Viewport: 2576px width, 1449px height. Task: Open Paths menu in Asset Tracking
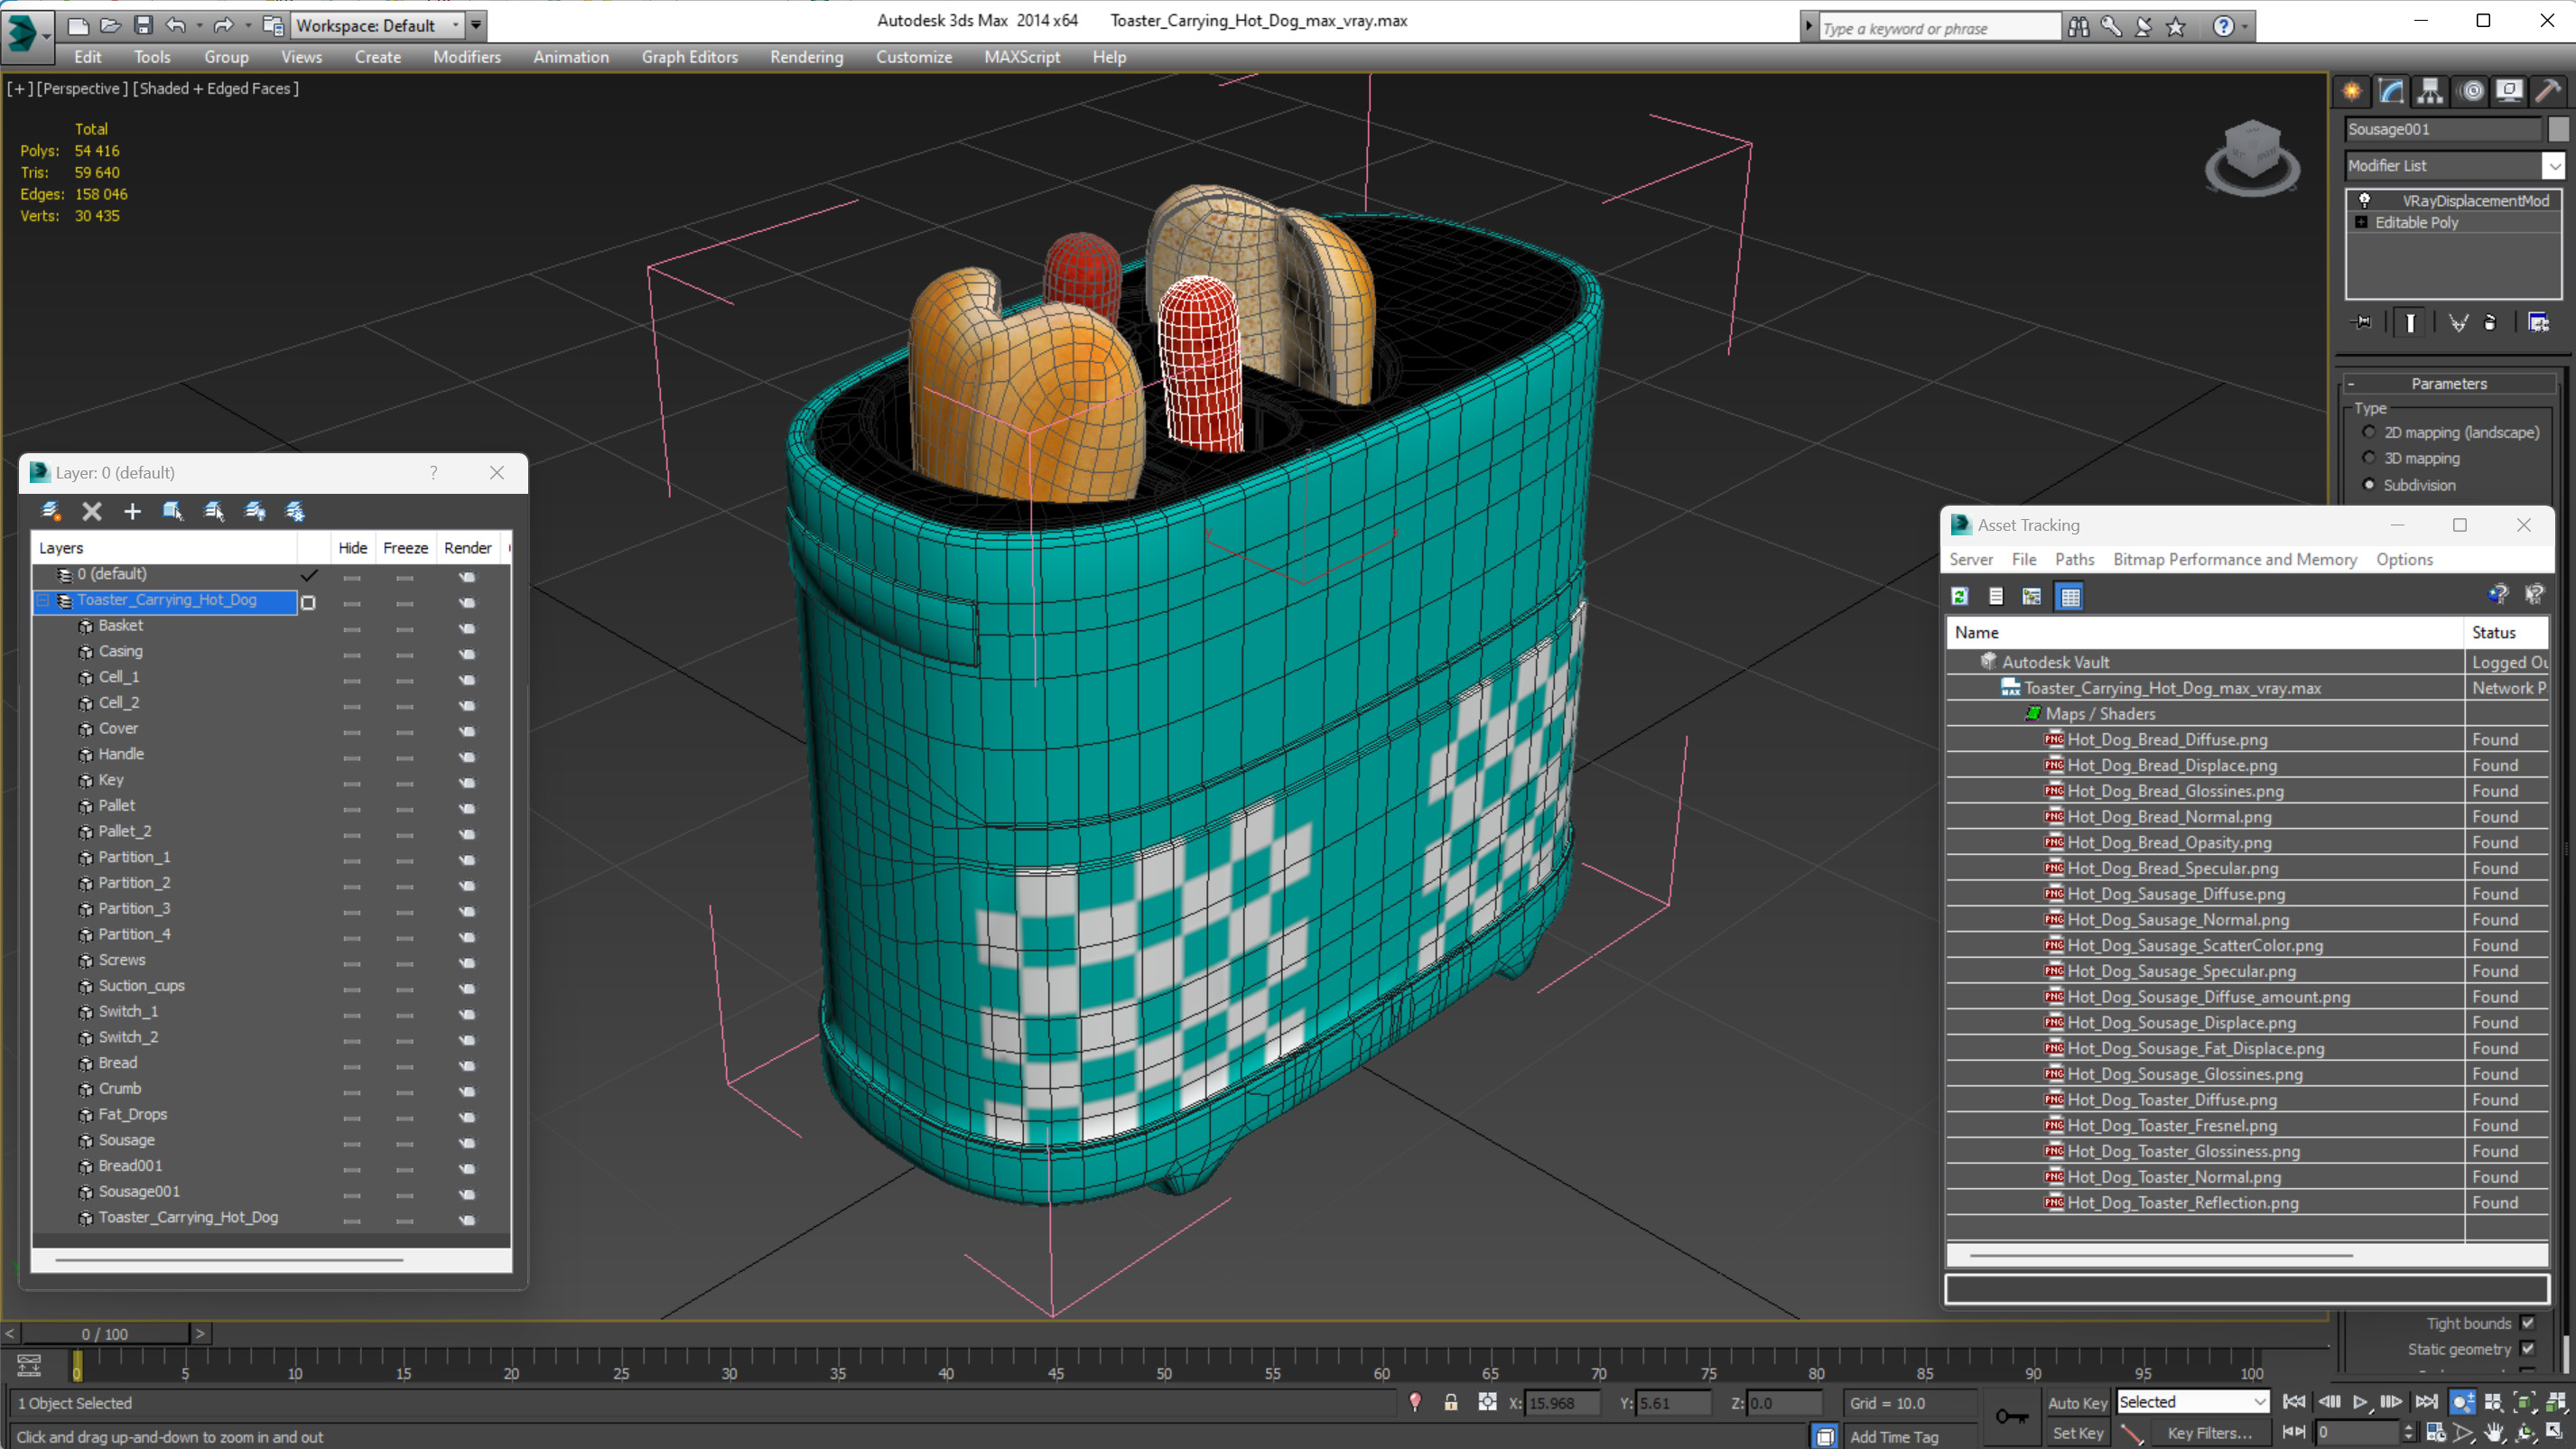2074,559
